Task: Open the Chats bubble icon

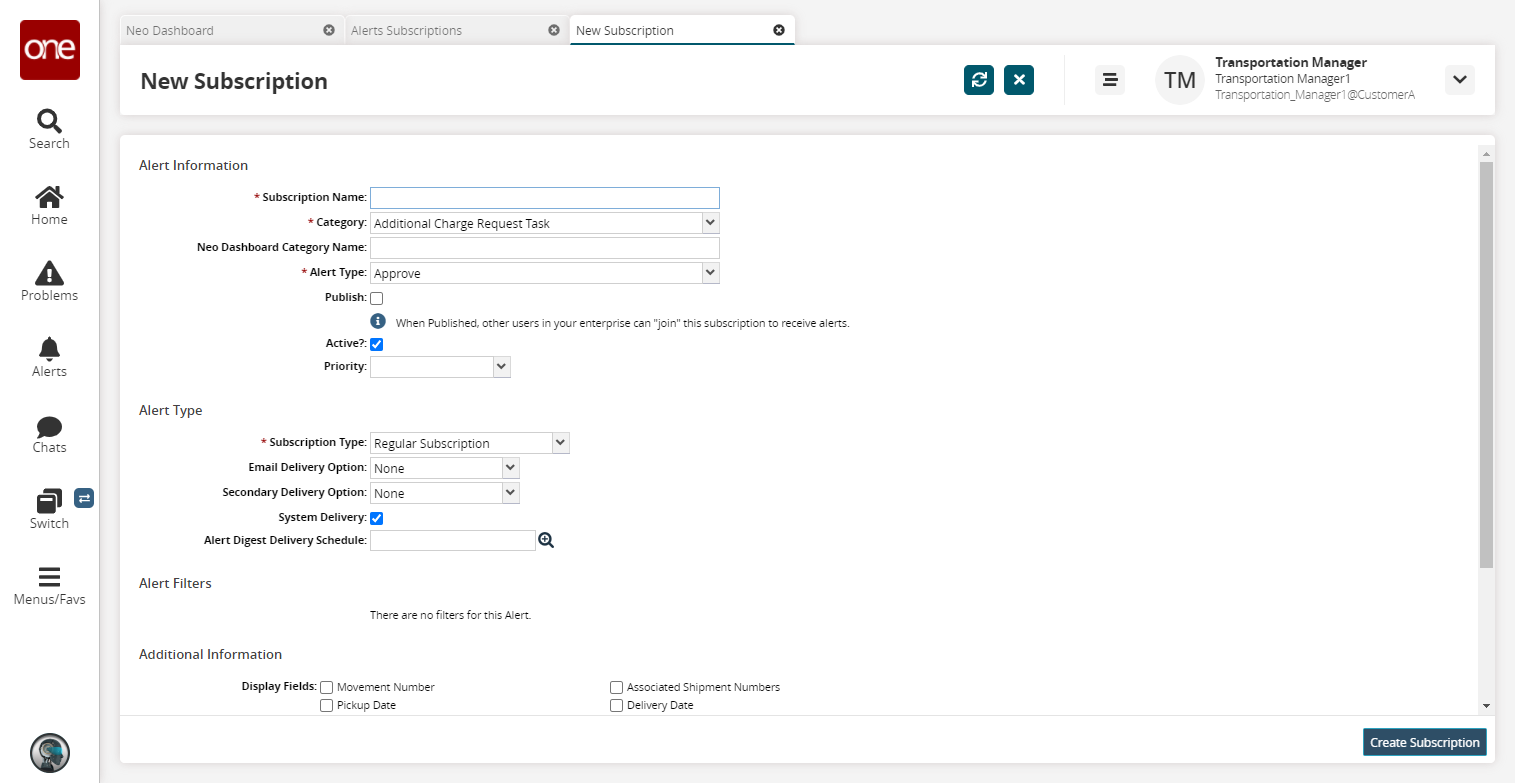Action: pyautogui.click(x=49, y=426)
